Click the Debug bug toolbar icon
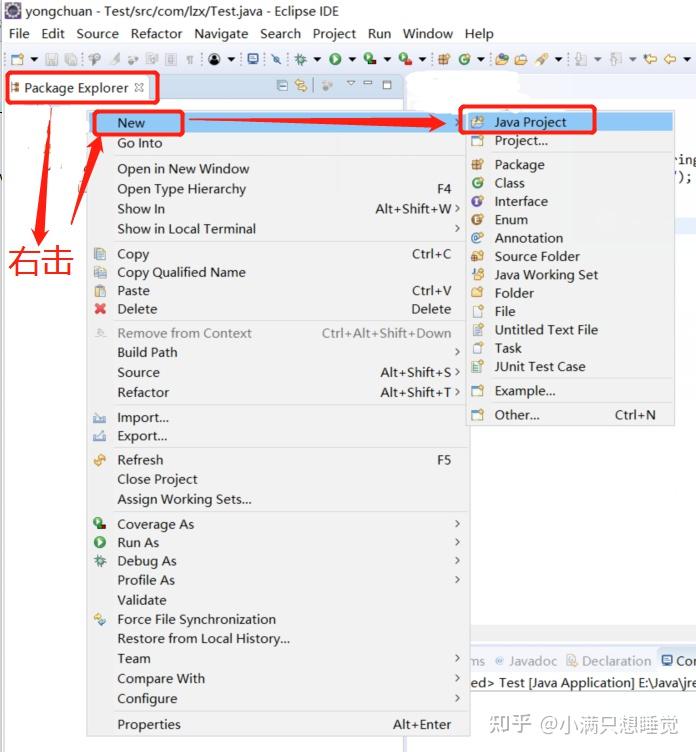Image resolution: width=696 pixels, height=752 pixels. tap(301, 59)
